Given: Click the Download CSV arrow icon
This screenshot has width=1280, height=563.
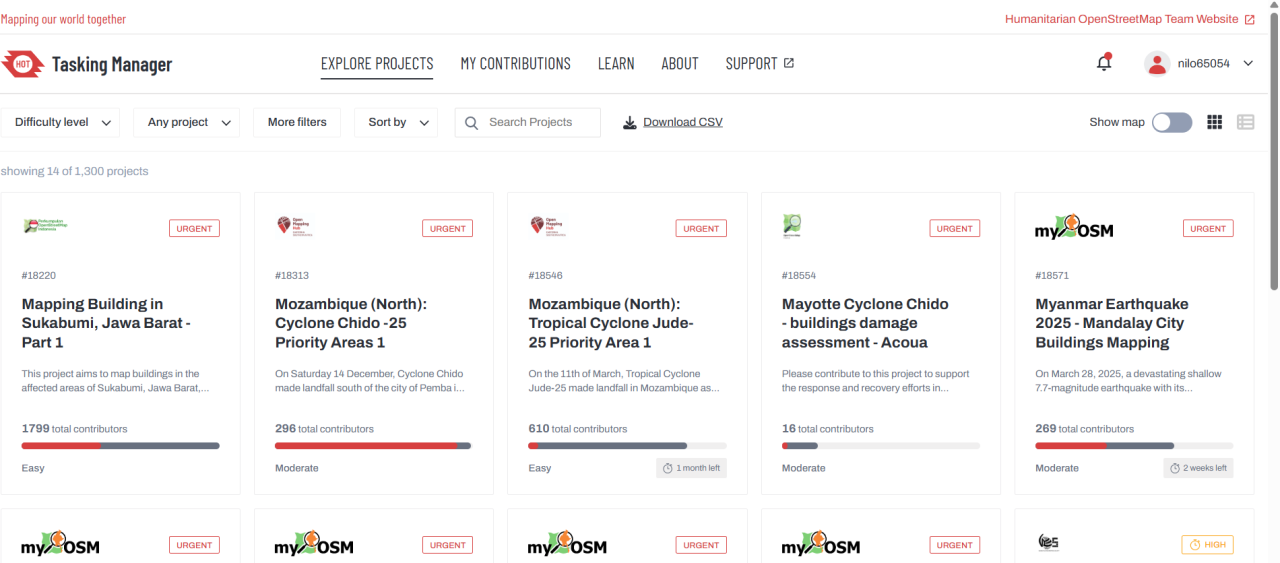Looking at the screenshot, I should point(629,123).
